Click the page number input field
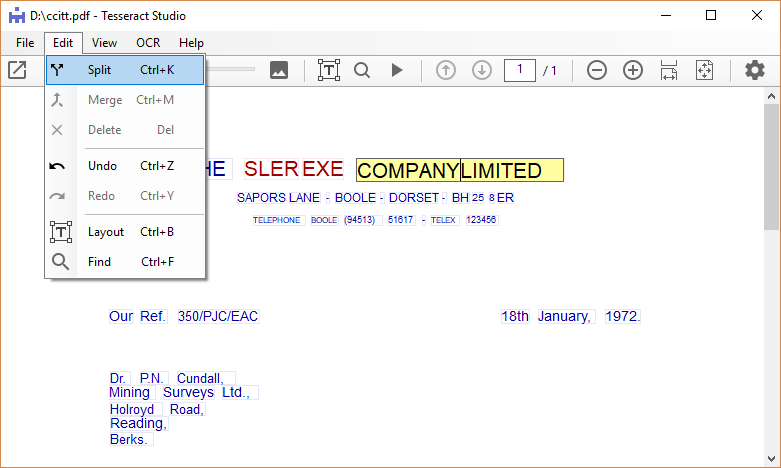 coord(520,70)
